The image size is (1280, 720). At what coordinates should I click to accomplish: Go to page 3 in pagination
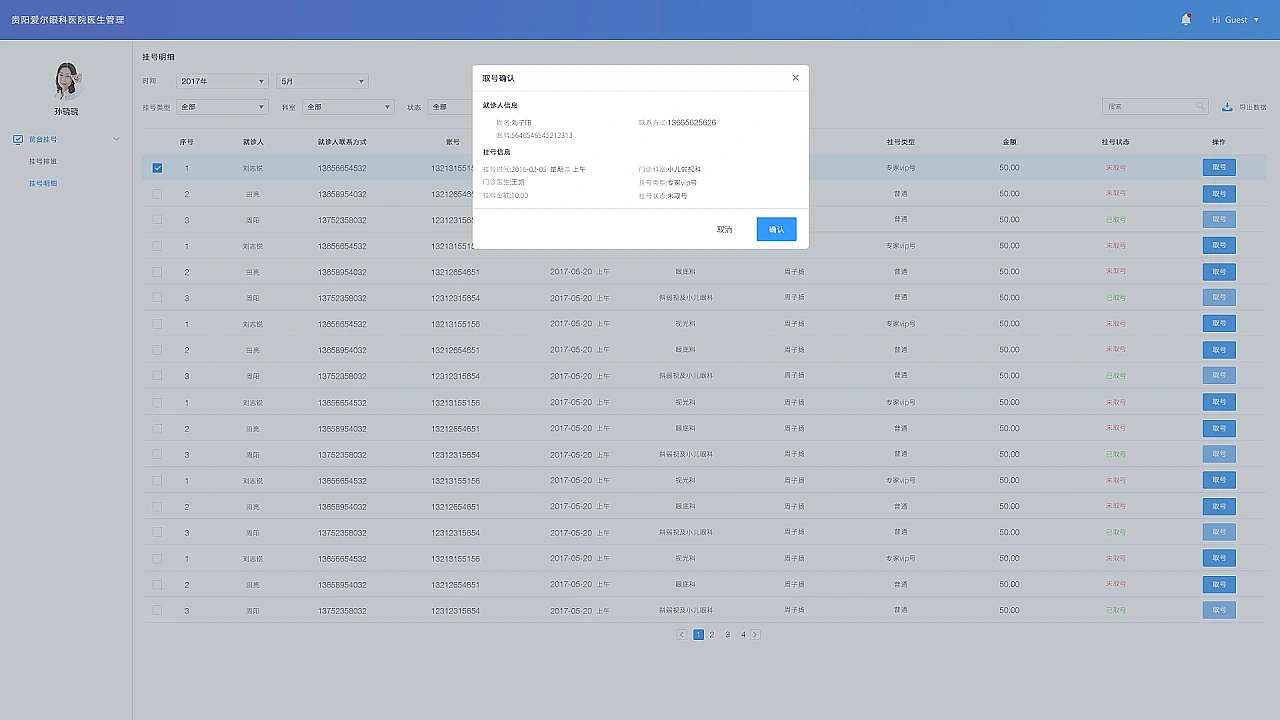click(727, 634)
